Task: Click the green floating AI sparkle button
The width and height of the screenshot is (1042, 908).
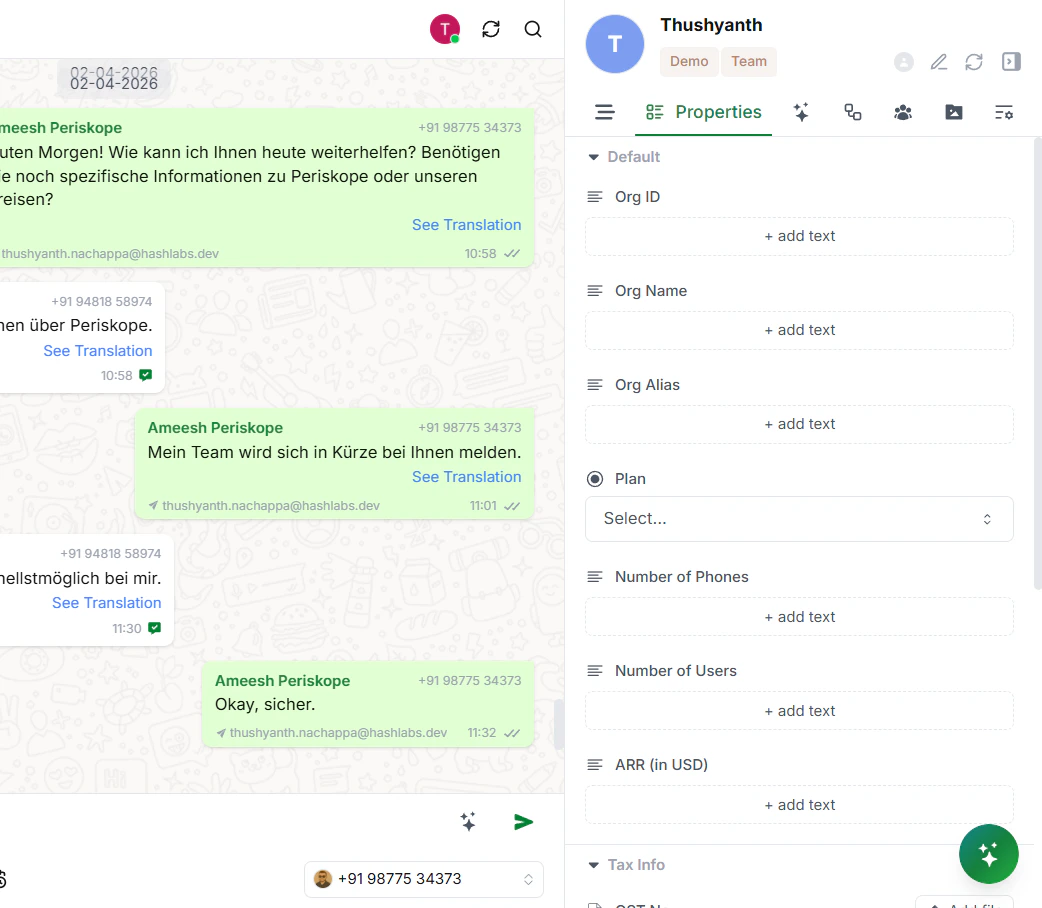Action: (989, 854)
